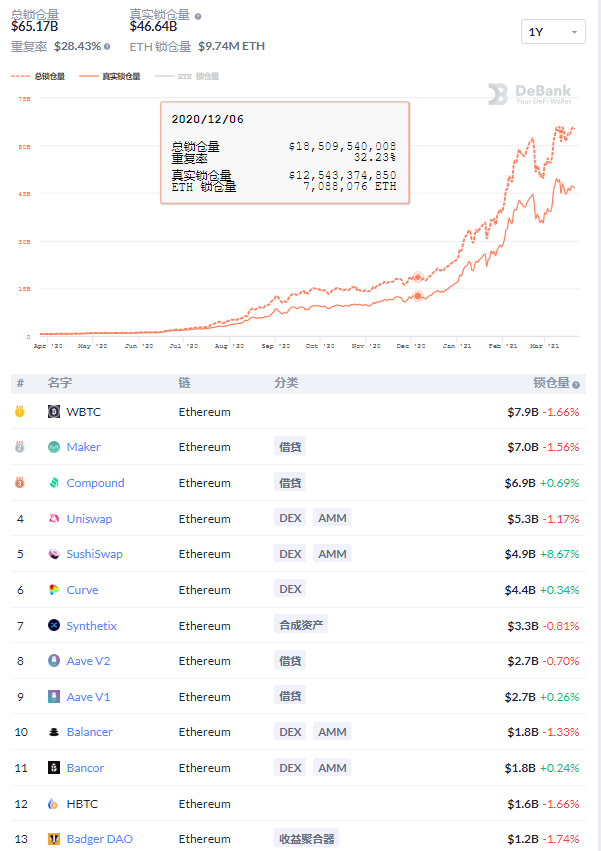Click the help icon beside 真实锁仓量
The width and height of the screenshot is (601, 851).
point(197,16)
